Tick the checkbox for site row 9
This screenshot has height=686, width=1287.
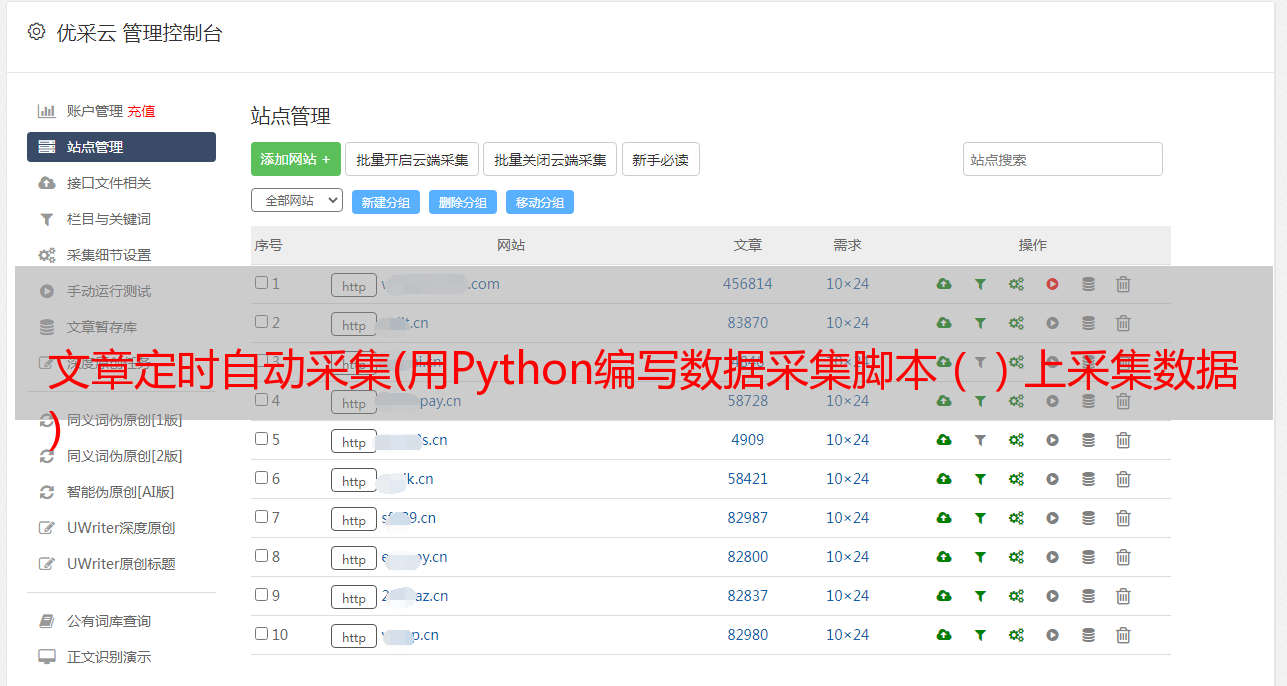261,595
